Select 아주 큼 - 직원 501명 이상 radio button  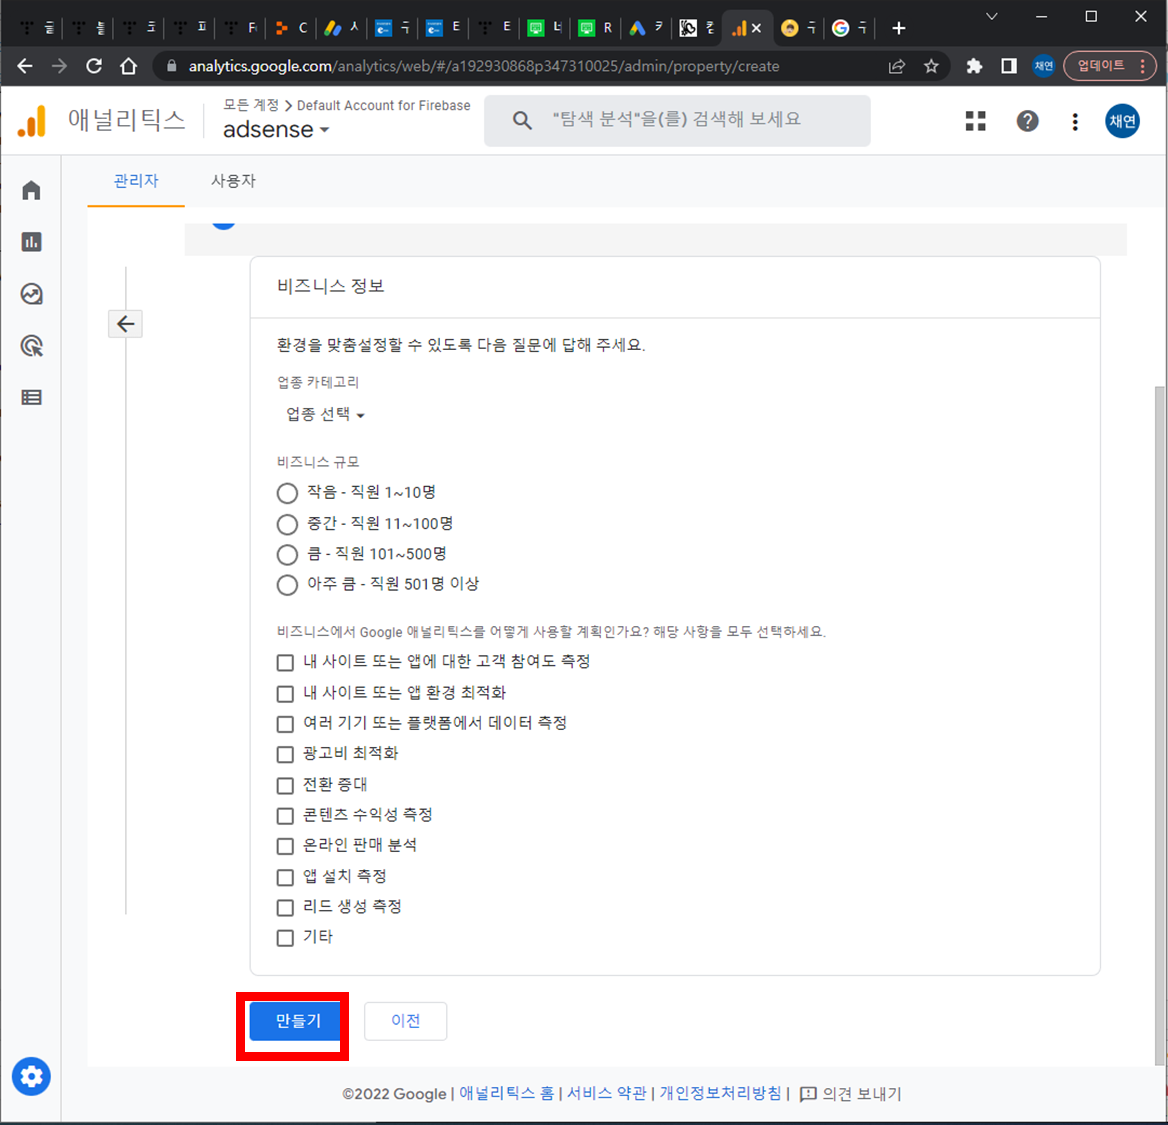[x=287, y=585]
